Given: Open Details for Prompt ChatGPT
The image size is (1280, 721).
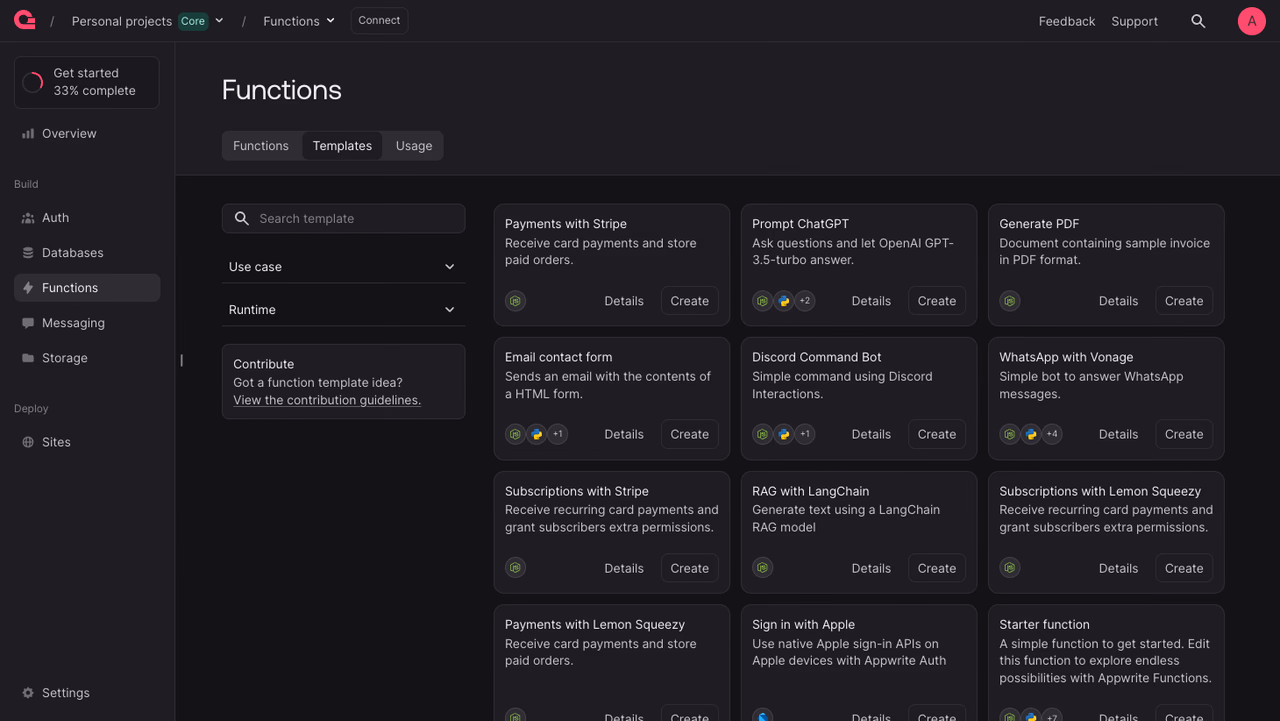Looking at the screenshot, I should click(871, 301).
